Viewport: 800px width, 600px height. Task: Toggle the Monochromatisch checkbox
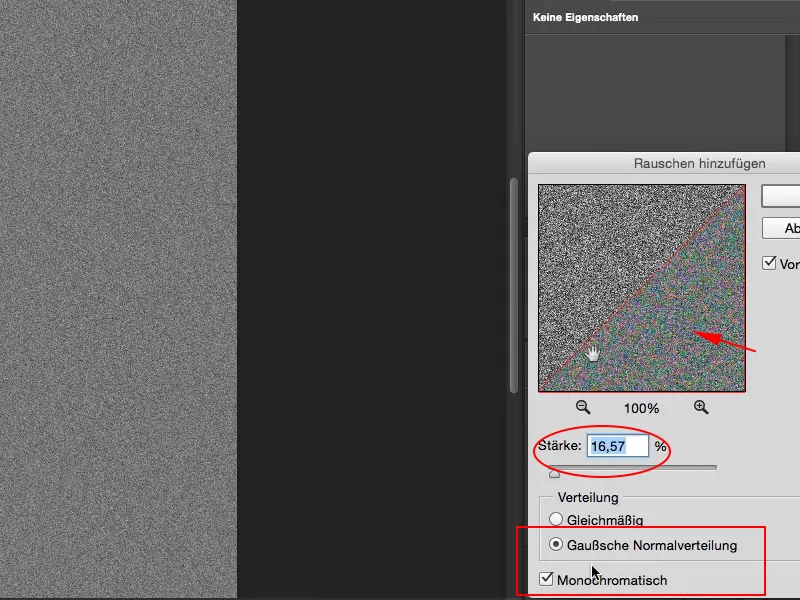point(546,579)
